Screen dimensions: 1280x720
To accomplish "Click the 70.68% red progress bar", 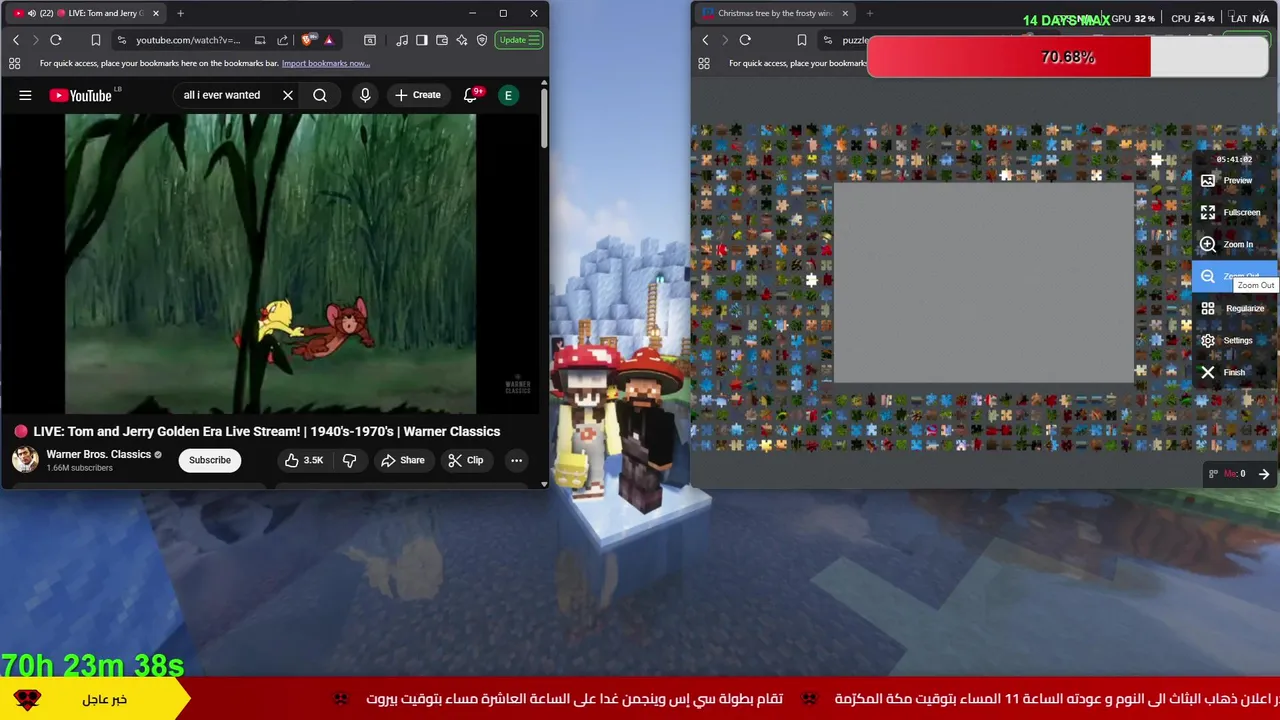I will click(1067, 57).
